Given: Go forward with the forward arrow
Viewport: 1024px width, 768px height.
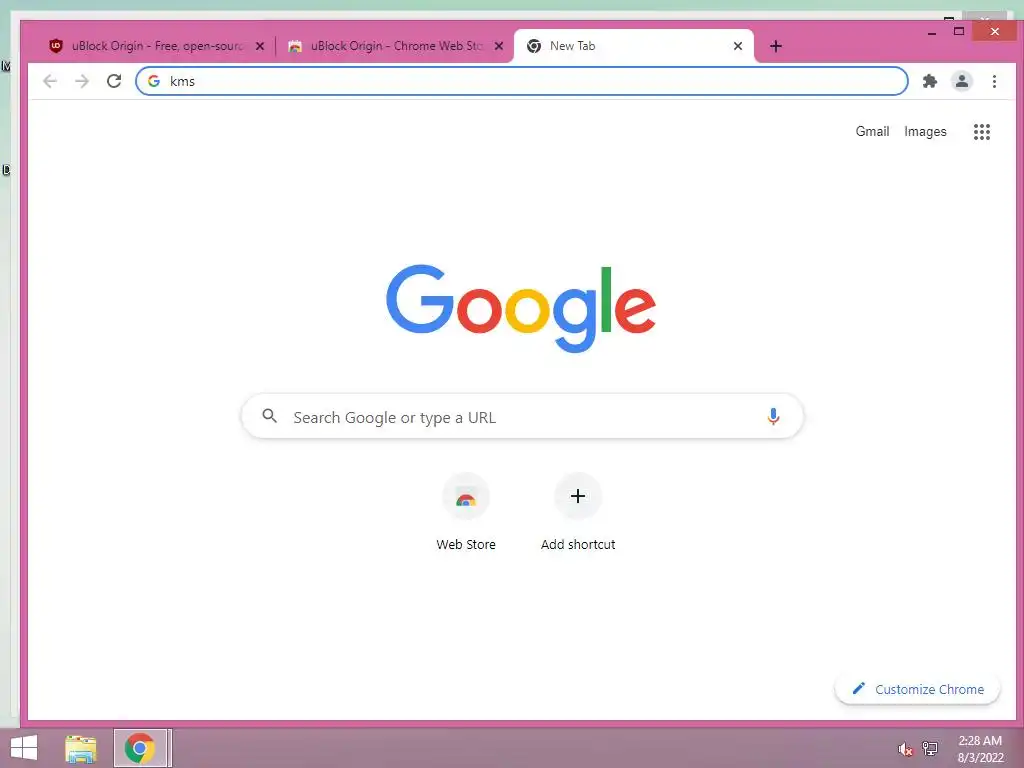Looking at the screenshot, I should coord(82,81).
